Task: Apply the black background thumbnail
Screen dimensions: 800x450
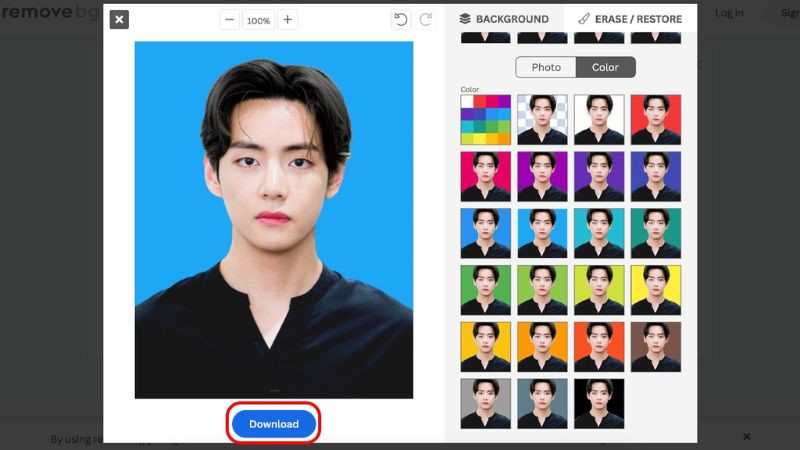Action: (599, 404)
